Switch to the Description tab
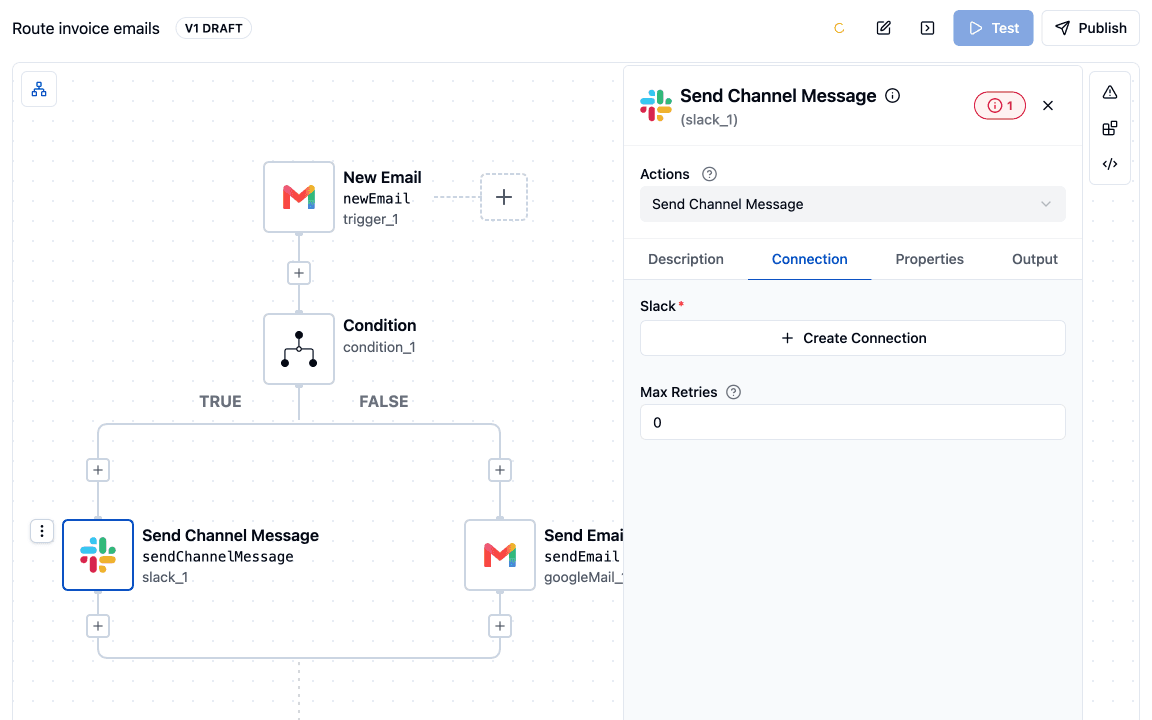Viewport: 1152px width, 720px height. (685, 259)
